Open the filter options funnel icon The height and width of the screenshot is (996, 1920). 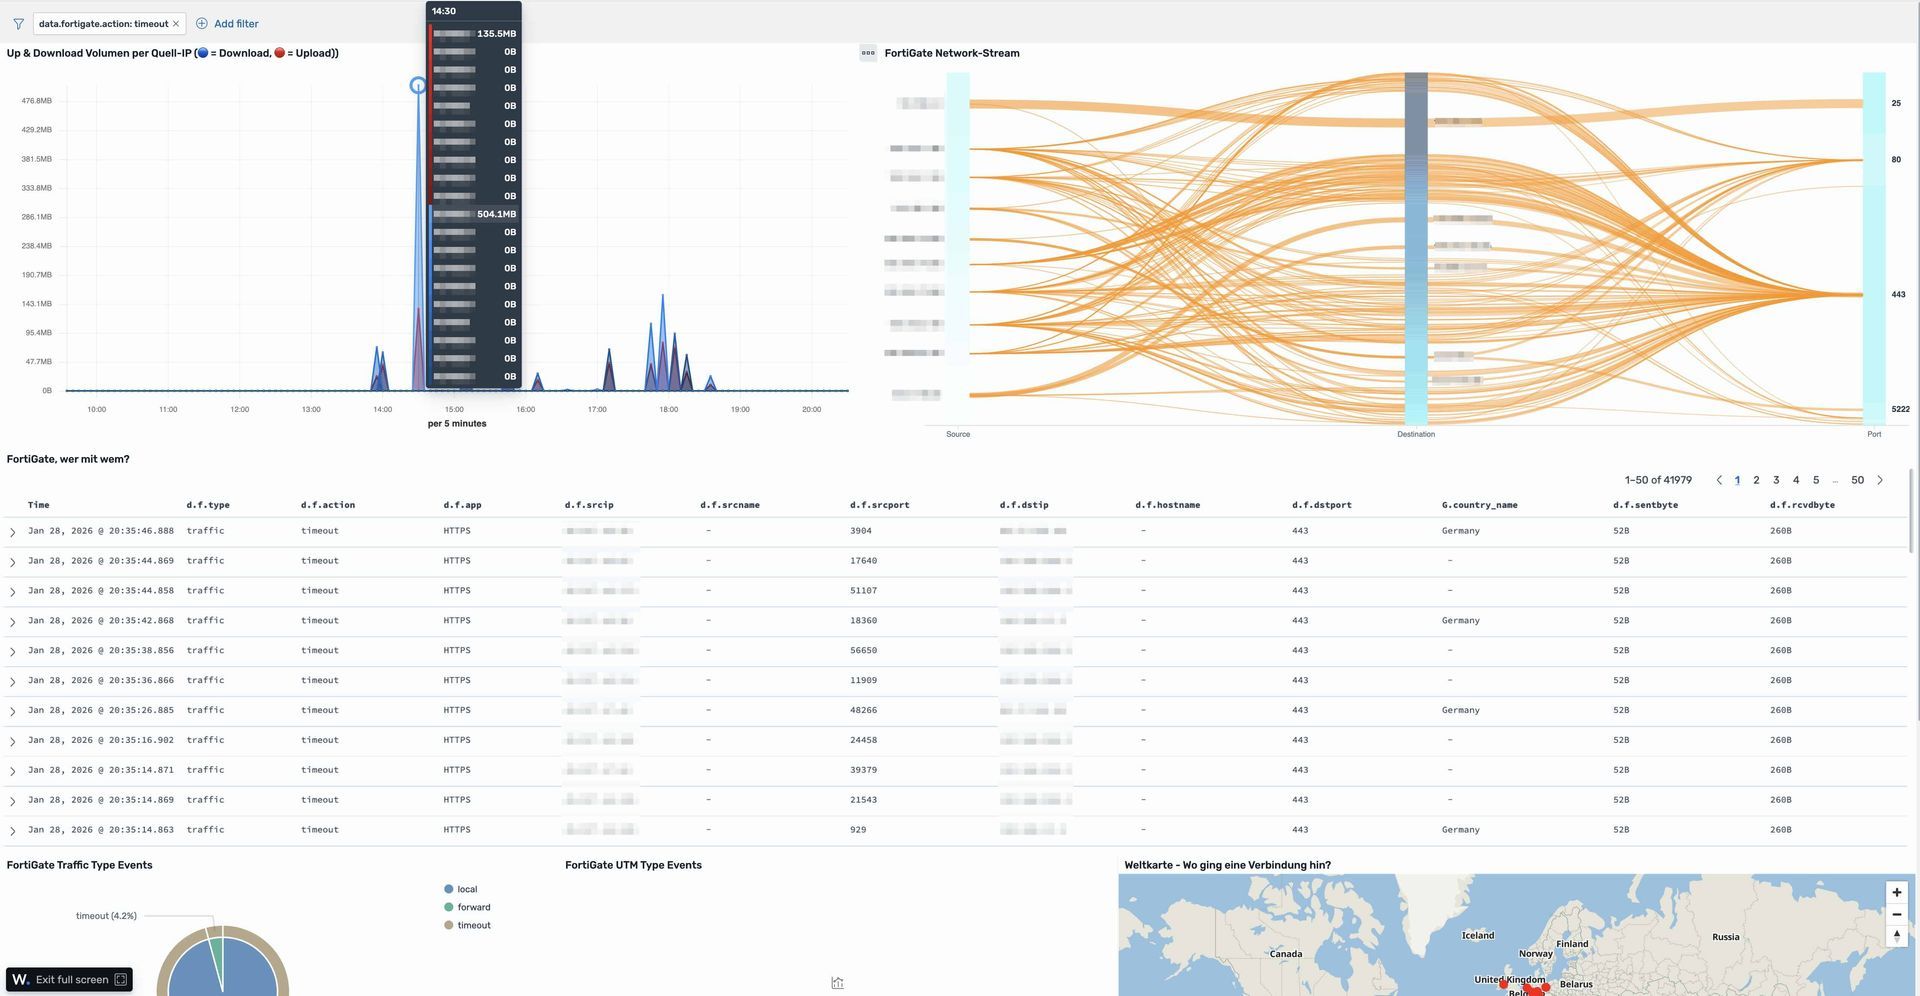click(18, 24)
